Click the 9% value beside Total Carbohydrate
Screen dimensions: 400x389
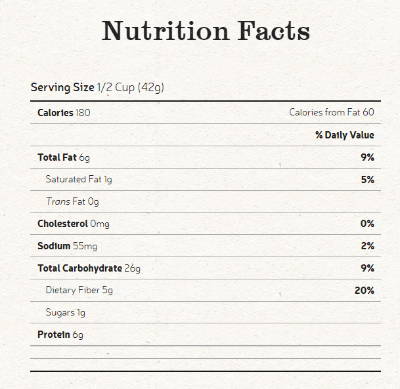click(367, 268)
